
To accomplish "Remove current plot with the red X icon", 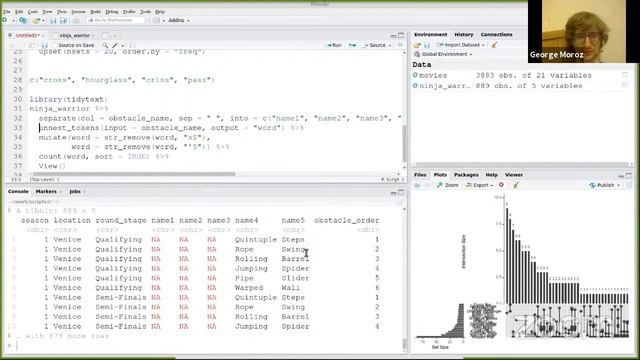I will coord(501,185).
